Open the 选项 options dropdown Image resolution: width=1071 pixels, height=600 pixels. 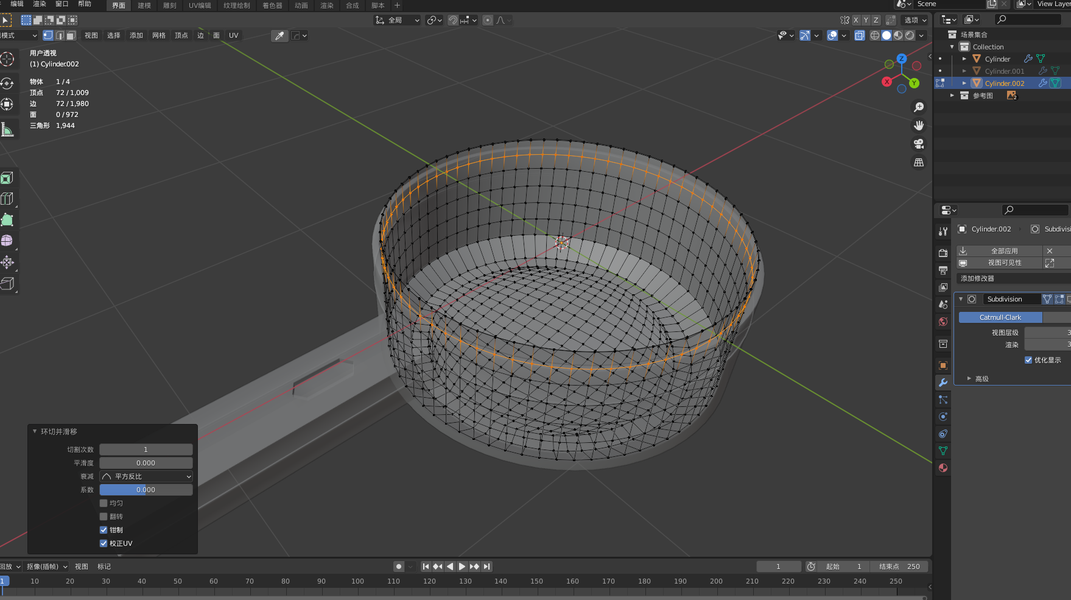point(915,20)
